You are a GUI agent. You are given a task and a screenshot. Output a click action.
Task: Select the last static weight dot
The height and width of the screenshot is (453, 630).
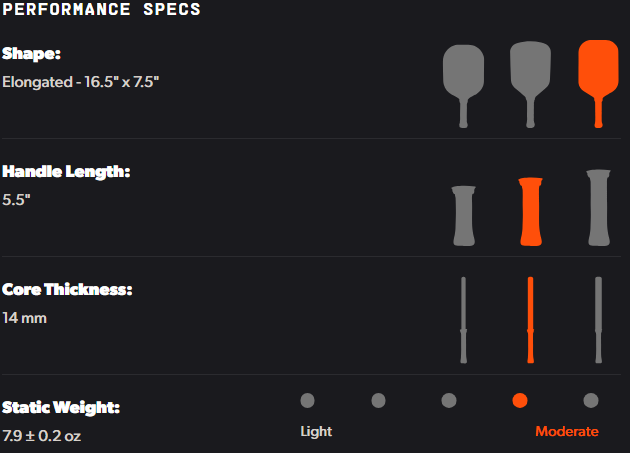click(x=591, y=400)
